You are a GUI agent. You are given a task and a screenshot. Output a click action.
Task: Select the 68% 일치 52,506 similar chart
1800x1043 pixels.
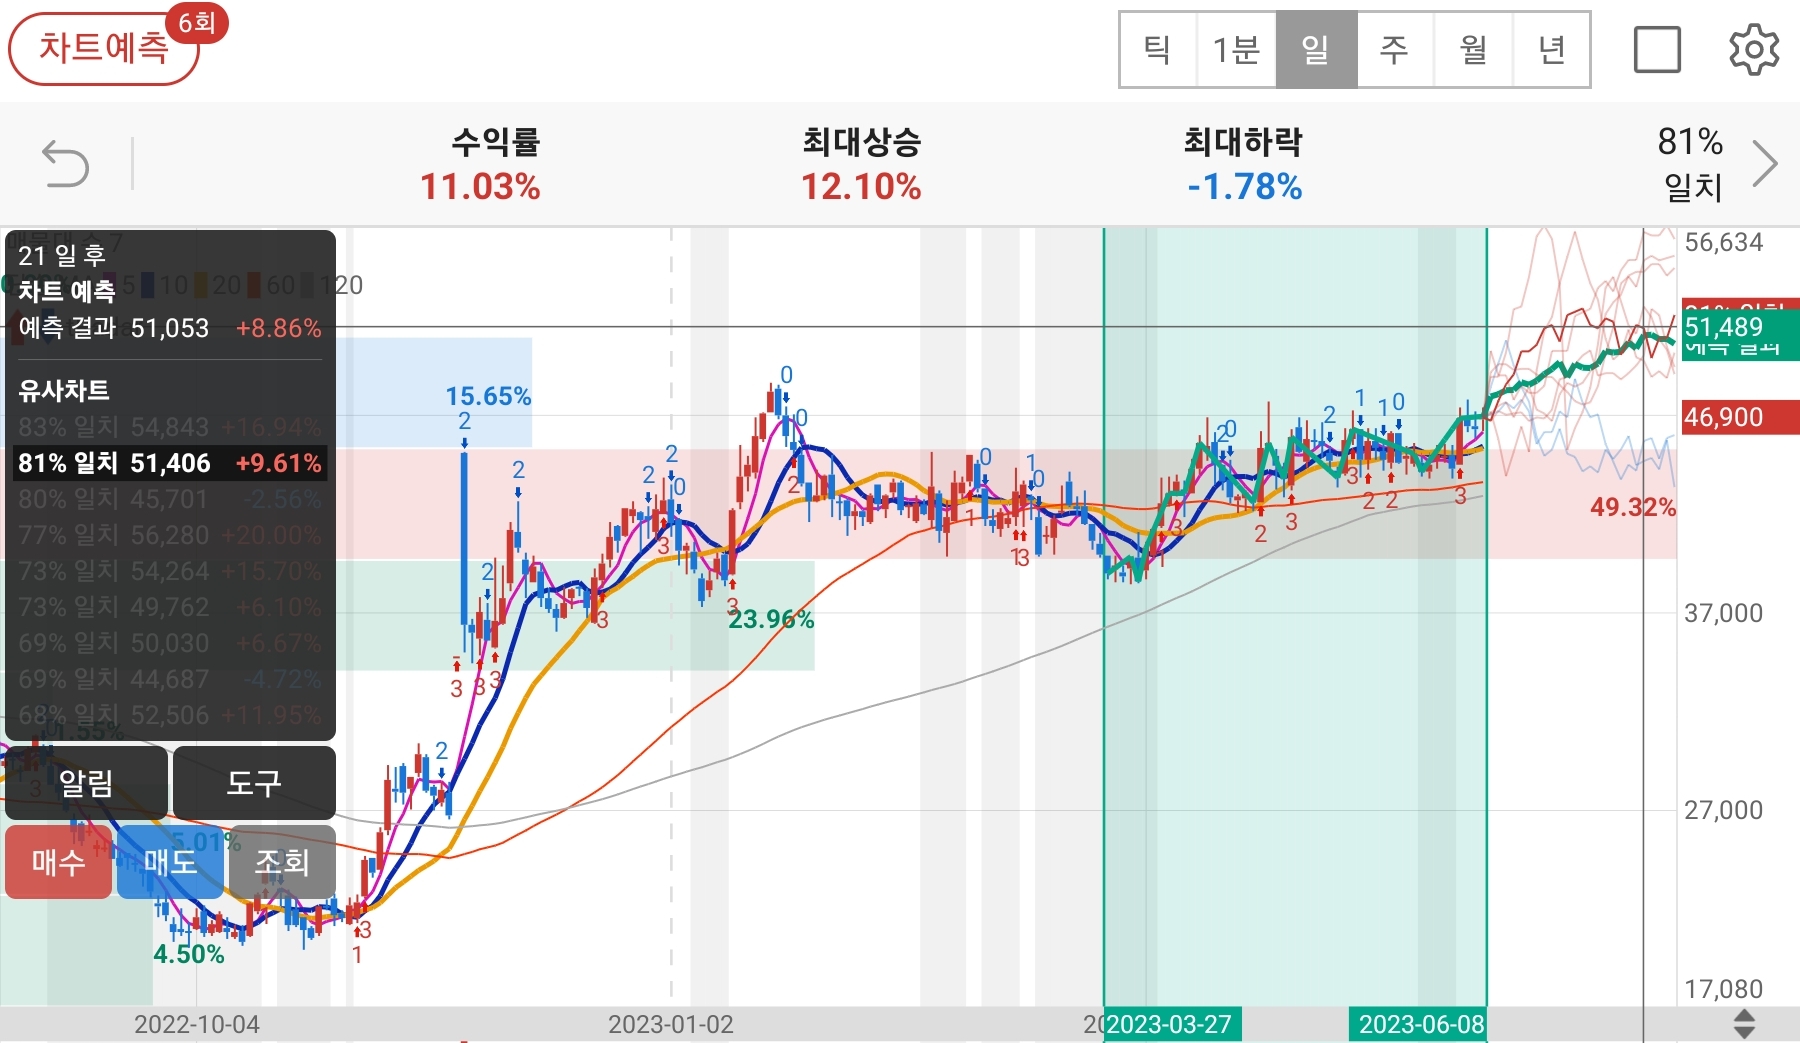[170, 715]
